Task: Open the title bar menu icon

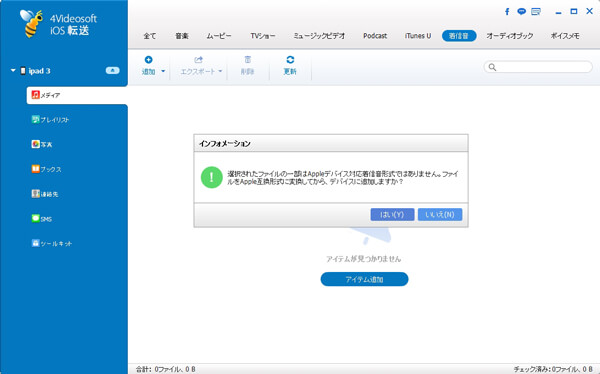Action: [x=536, y=11]
